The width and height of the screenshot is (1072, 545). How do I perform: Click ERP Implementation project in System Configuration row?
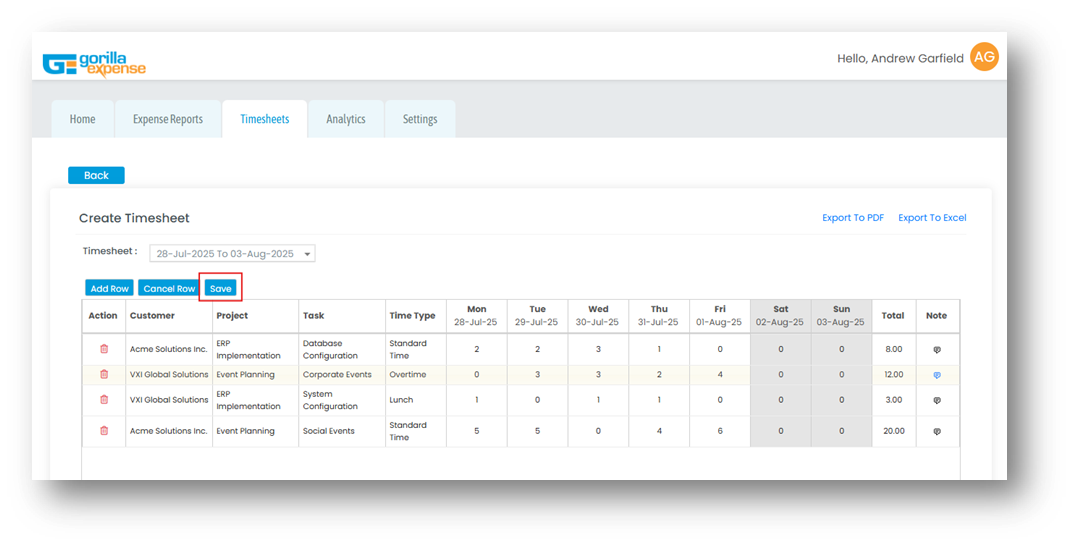pos(255,400)
